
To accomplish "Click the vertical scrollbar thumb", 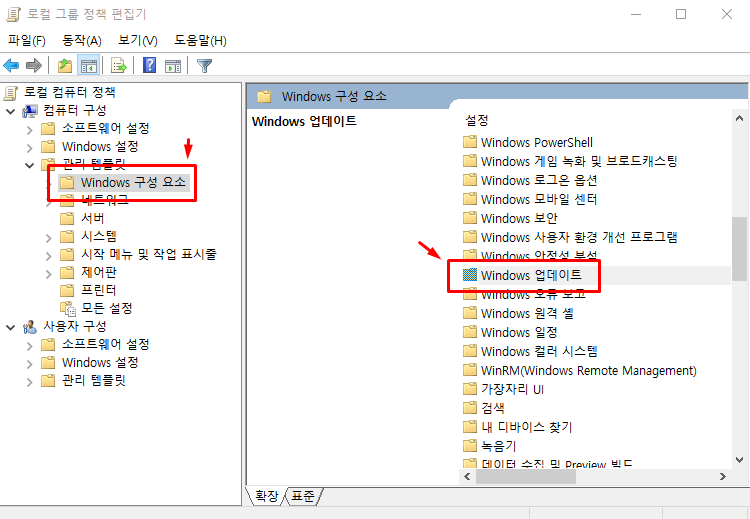I will (x=739, y=249).
